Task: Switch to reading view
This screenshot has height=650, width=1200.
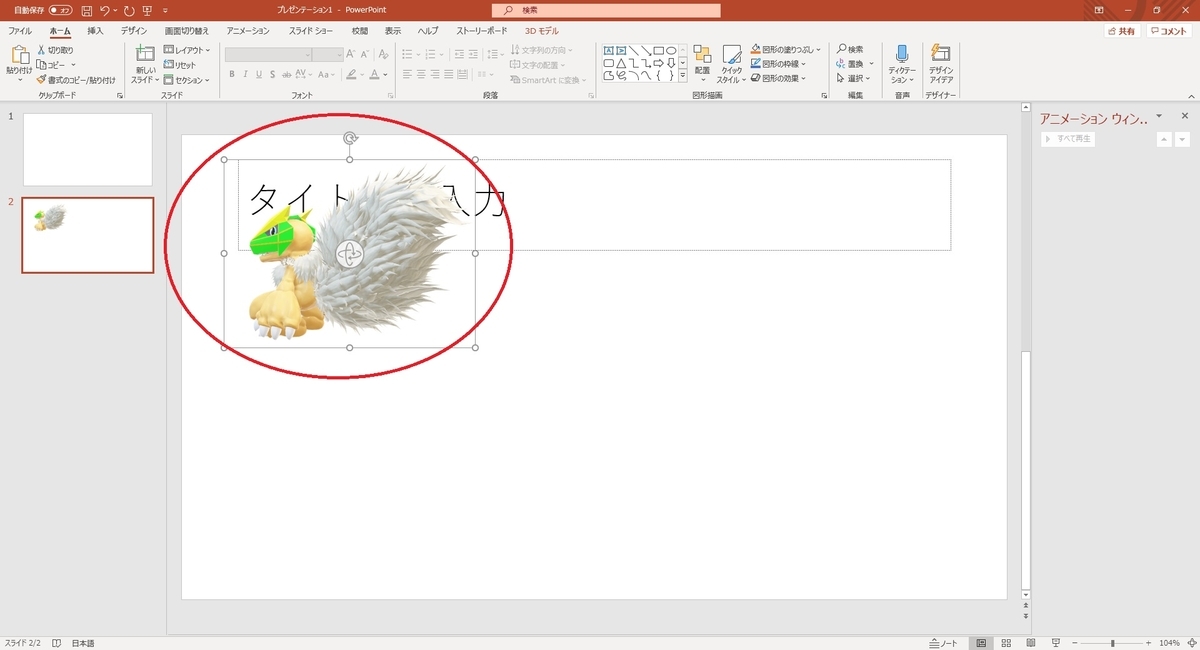Action: (x=1029, y=643)
